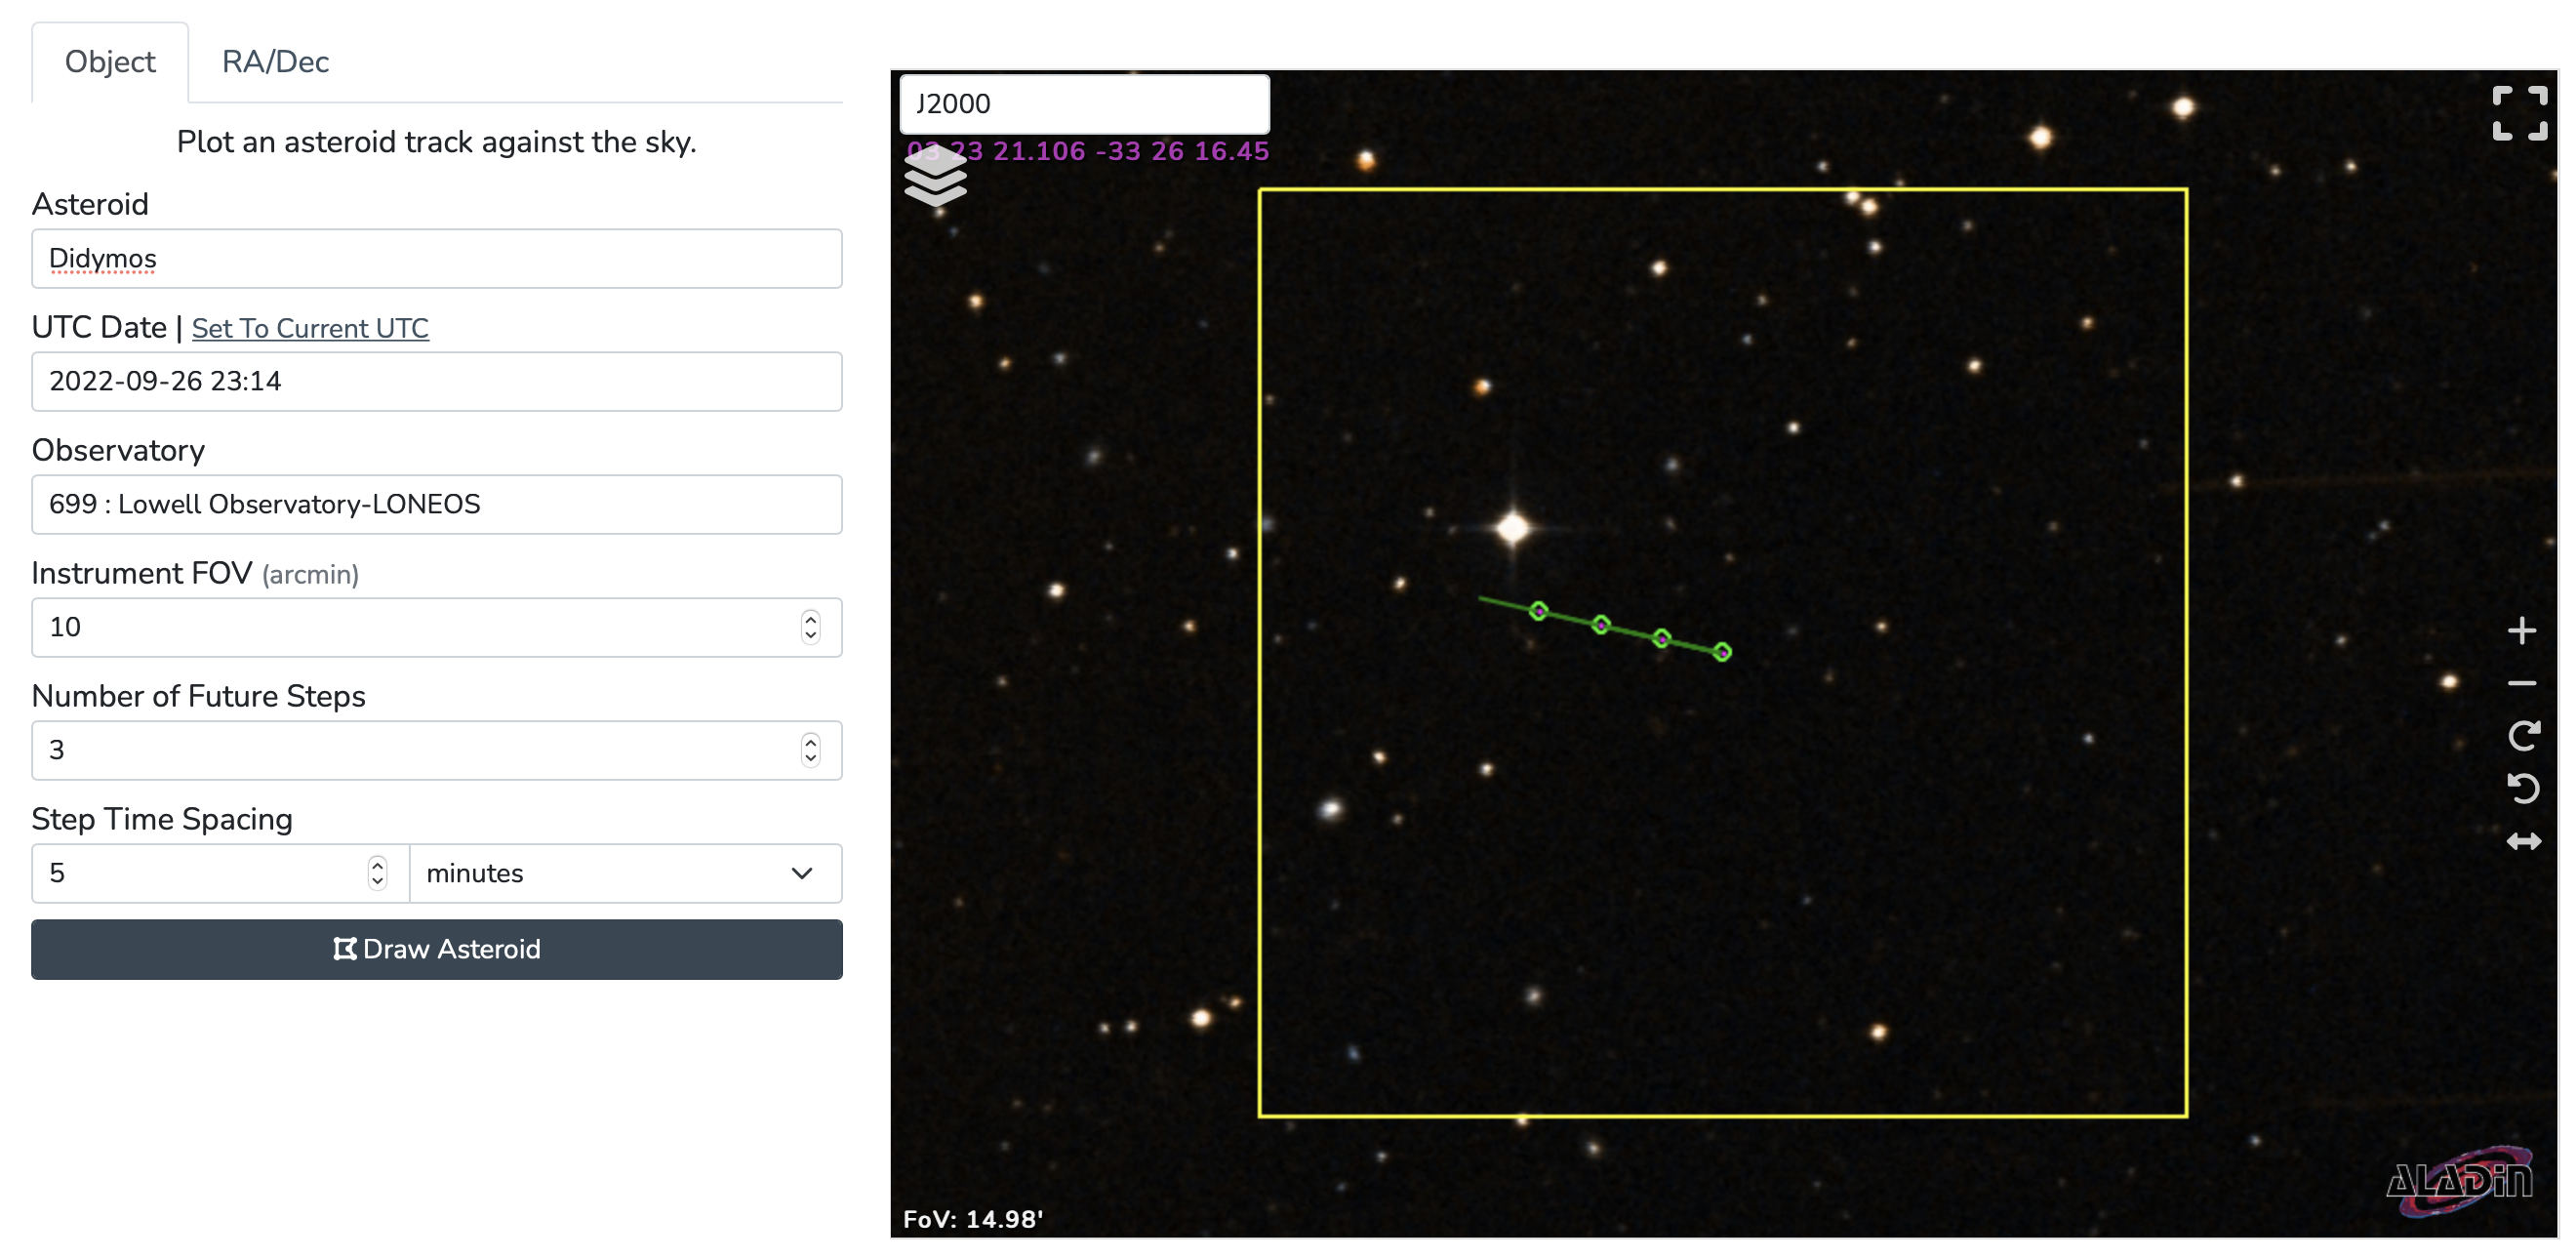Toggle fullscreen sky view

(x=2518, y=112)
